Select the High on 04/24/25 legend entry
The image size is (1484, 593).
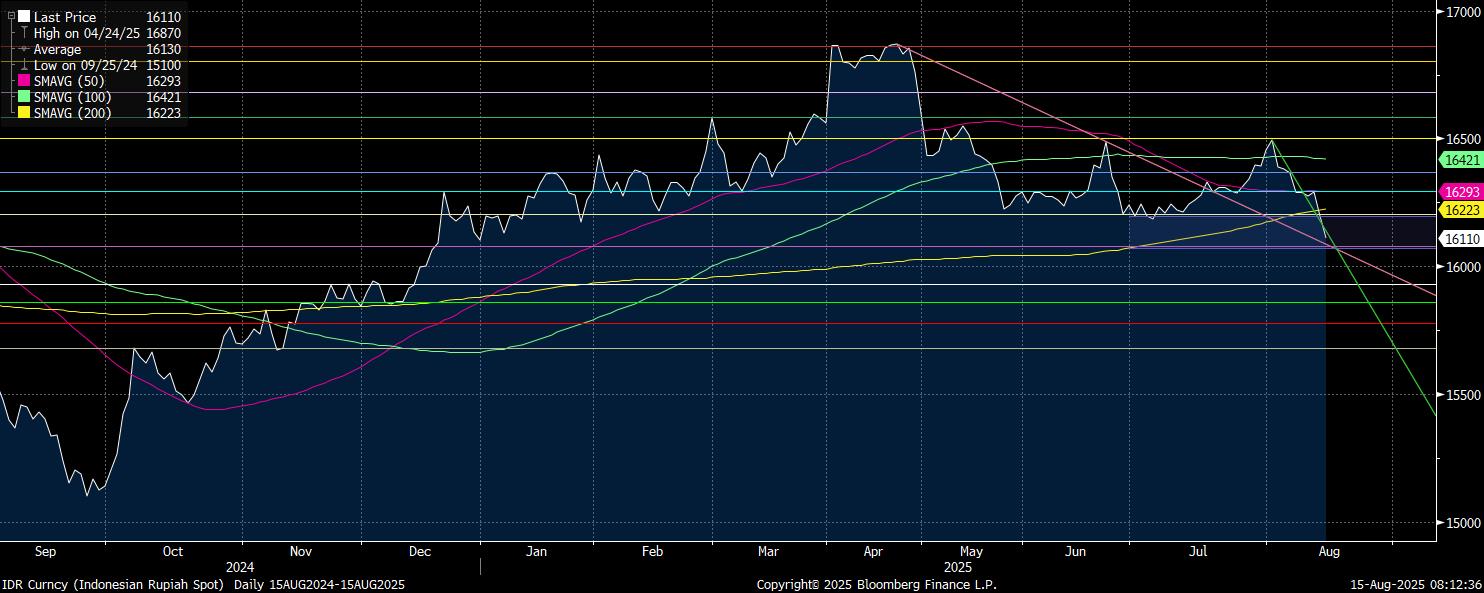pyautogui.click(x=83, y=33)
